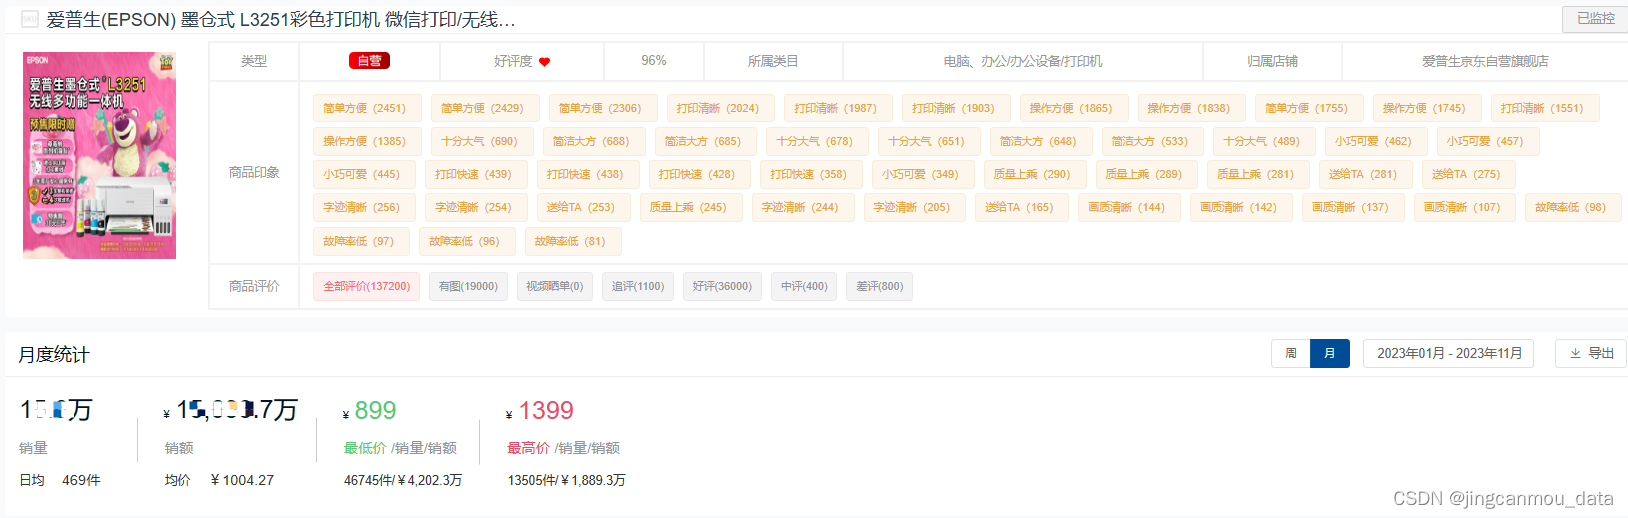Switch statistics to 月 view
1628x518 pixels.
tap(1330, 353)
